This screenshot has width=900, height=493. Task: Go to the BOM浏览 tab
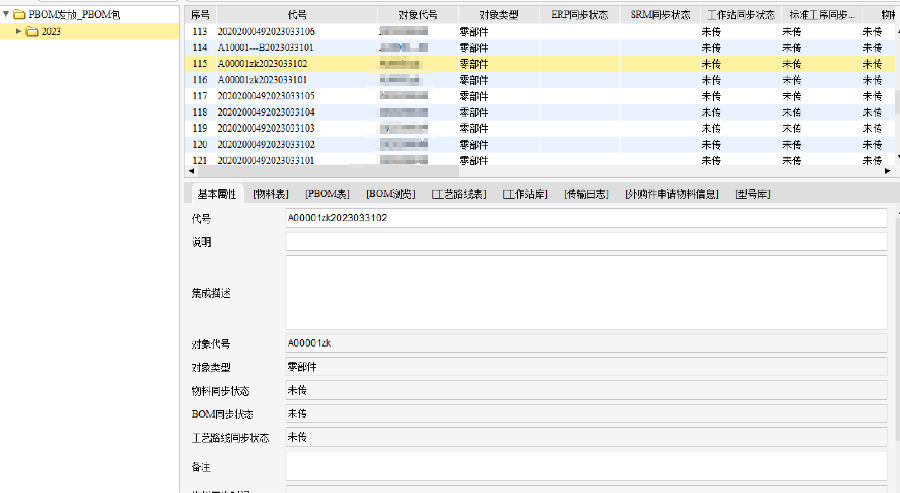tap(391, 194)
